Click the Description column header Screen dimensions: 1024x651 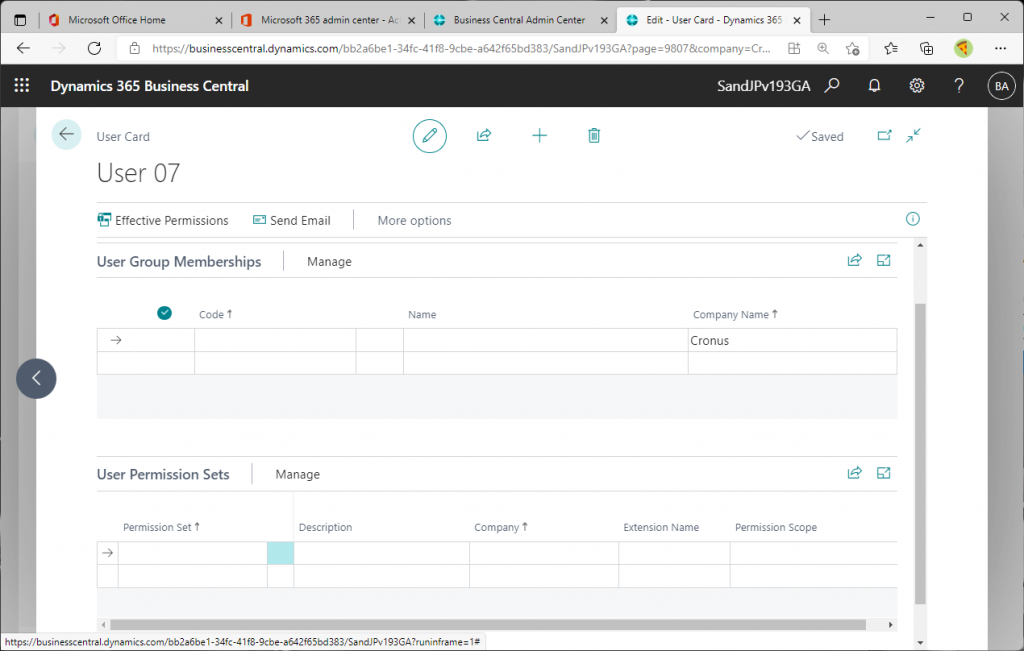point(325,528)
